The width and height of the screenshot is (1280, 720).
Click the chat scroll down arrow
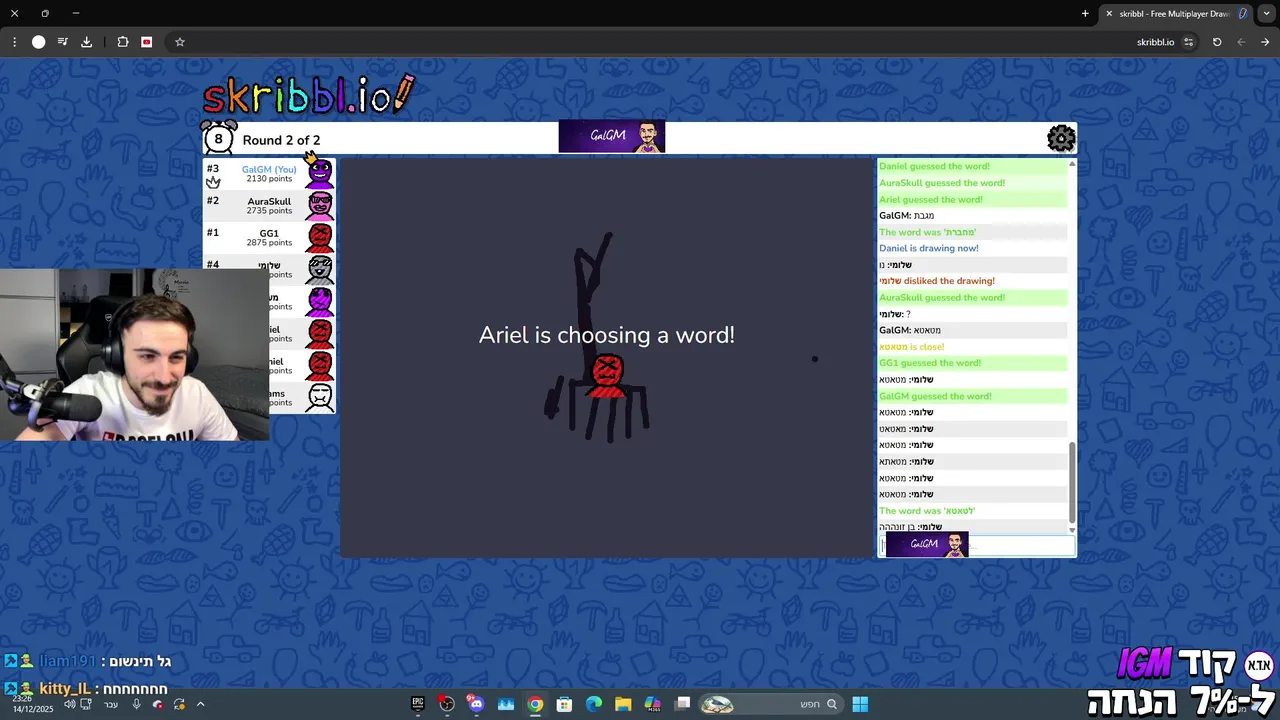tap(1072, 530)
